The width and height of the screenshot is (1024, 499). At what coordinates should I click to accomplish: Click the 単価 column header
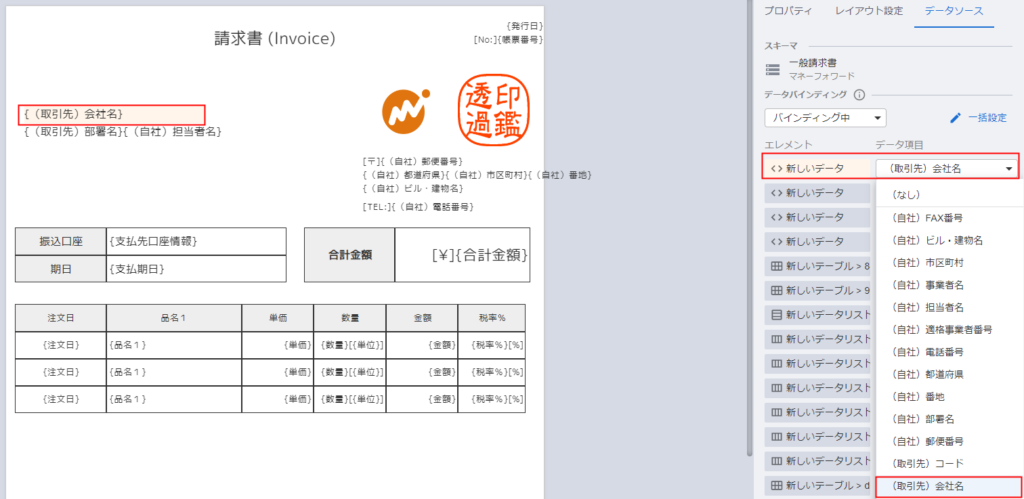point(278,317)
